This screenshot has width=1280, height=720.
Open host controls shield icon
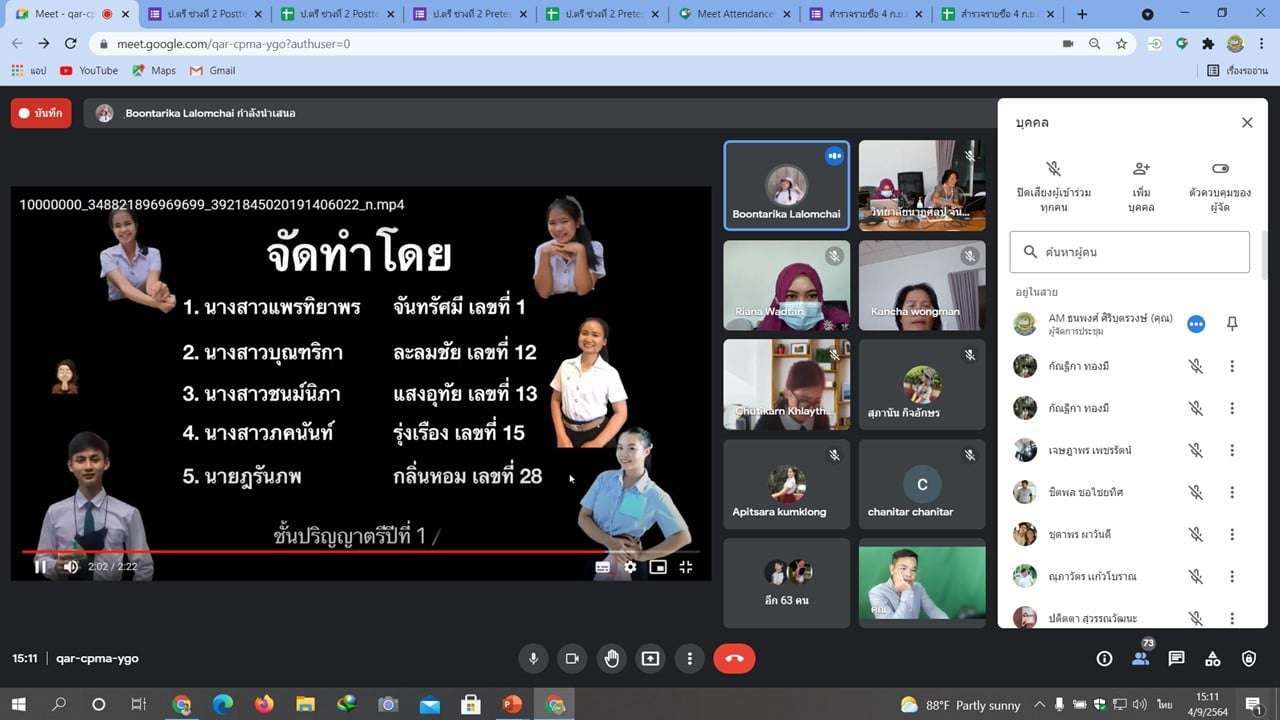[x=1248, y=658]
